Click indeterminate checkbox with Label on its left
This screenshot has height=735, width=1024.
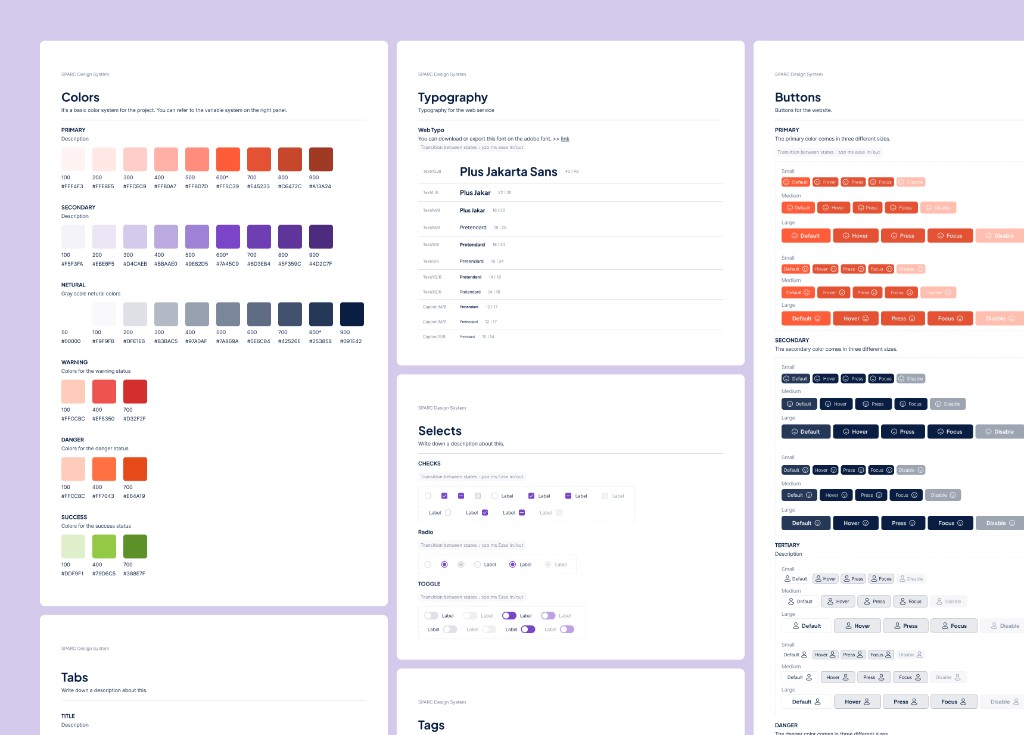[x=522, y=513]
